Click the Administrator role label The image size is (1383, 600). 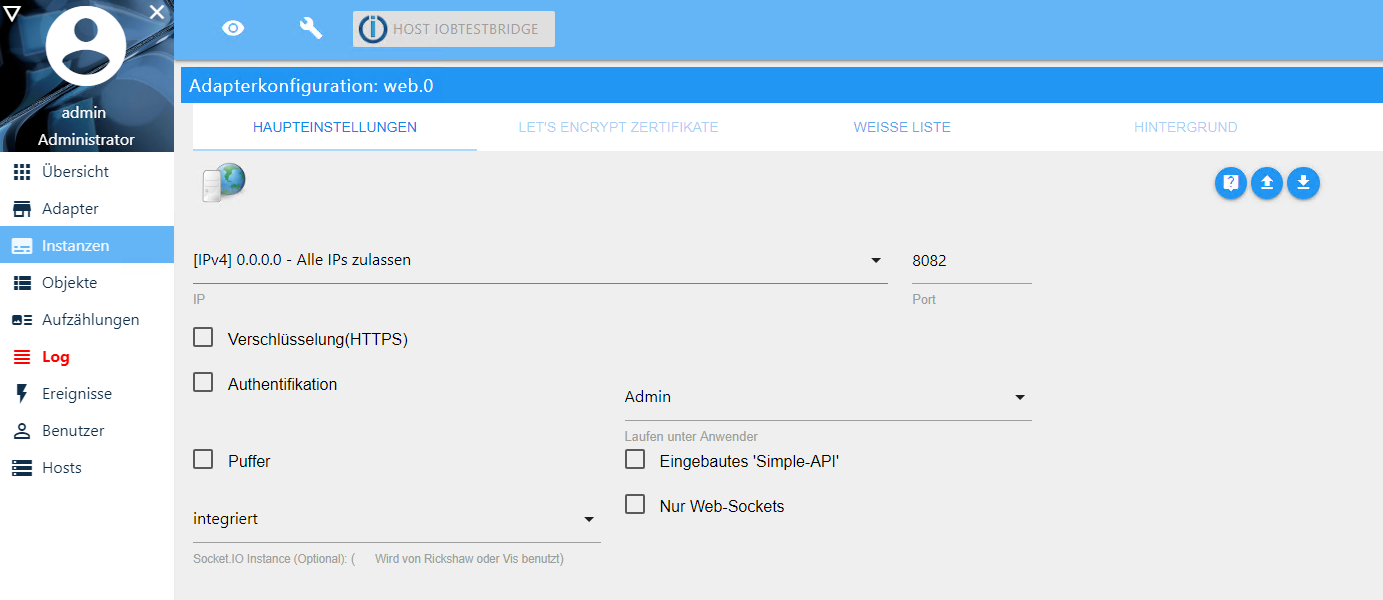click(86, 140)
